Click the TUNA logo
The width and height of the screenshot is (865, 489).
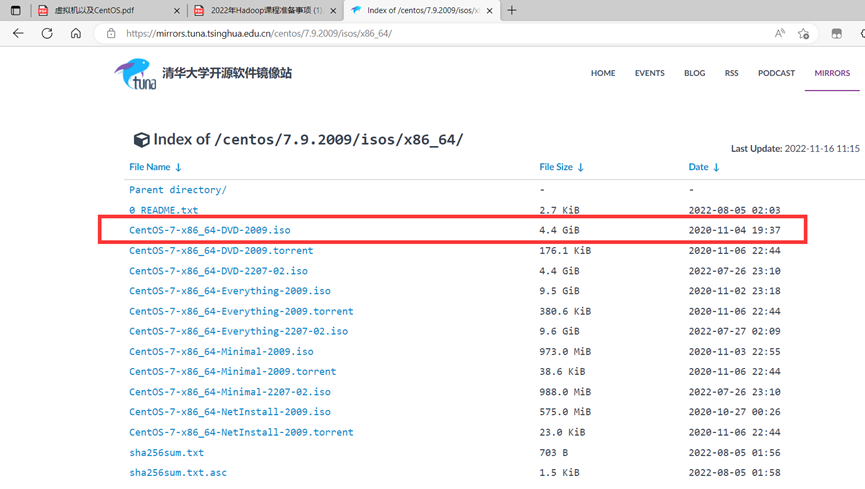pos(136,74)
